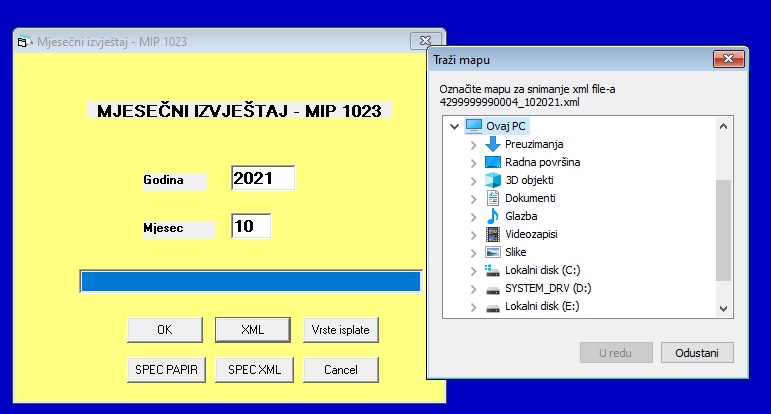Image resolution: width=771 pixels, height=414 pixels.
Task: Click the XML export button
Action: [252, 329]
